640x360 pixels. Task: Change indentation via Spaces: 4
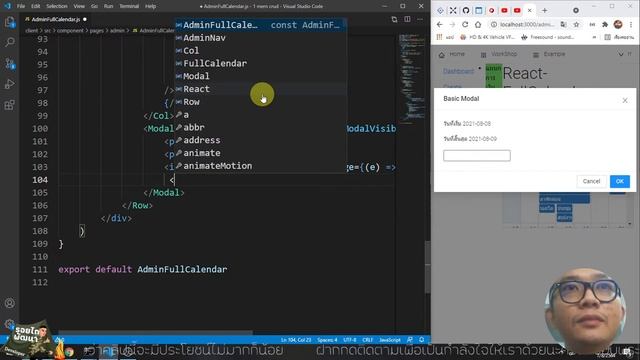click(327, 340)
